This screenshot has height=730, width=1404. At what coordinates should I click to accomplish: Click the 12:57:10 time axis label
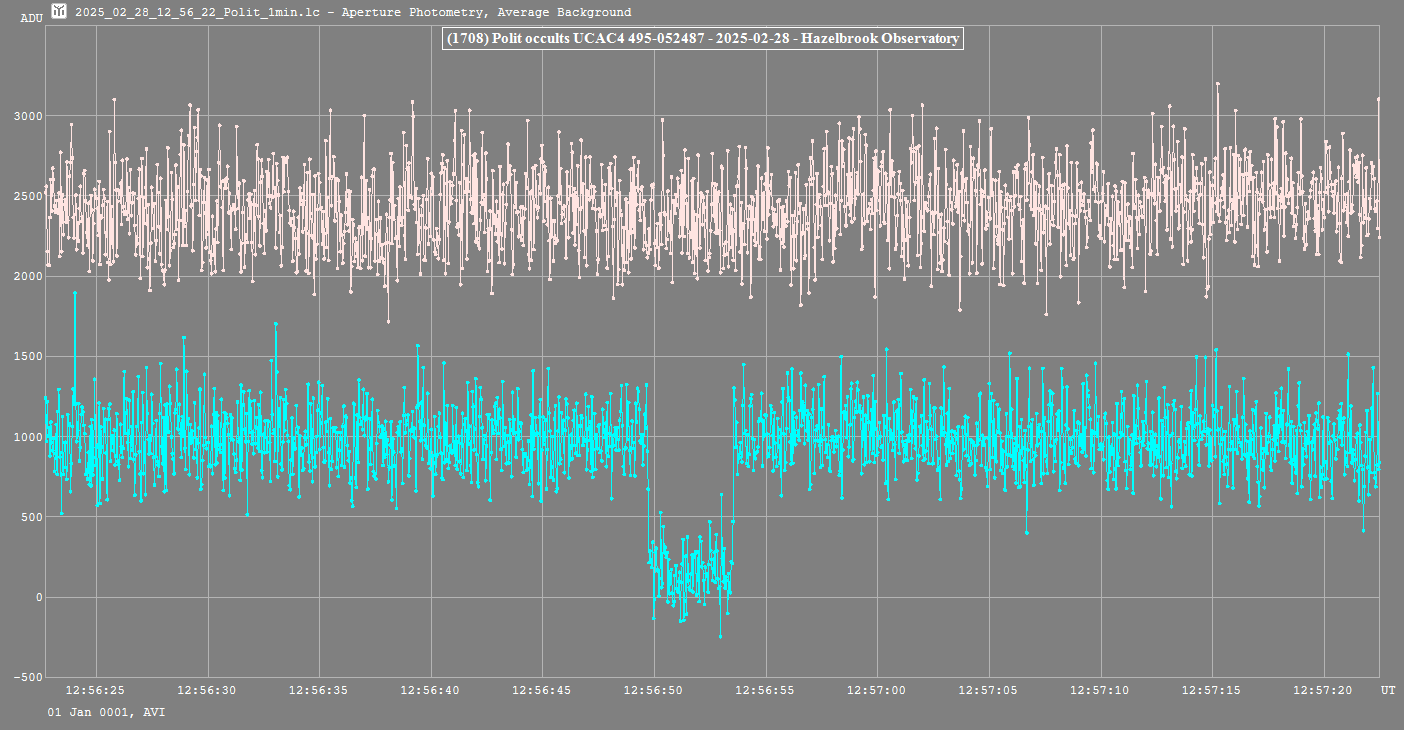tap(1101, 690)
